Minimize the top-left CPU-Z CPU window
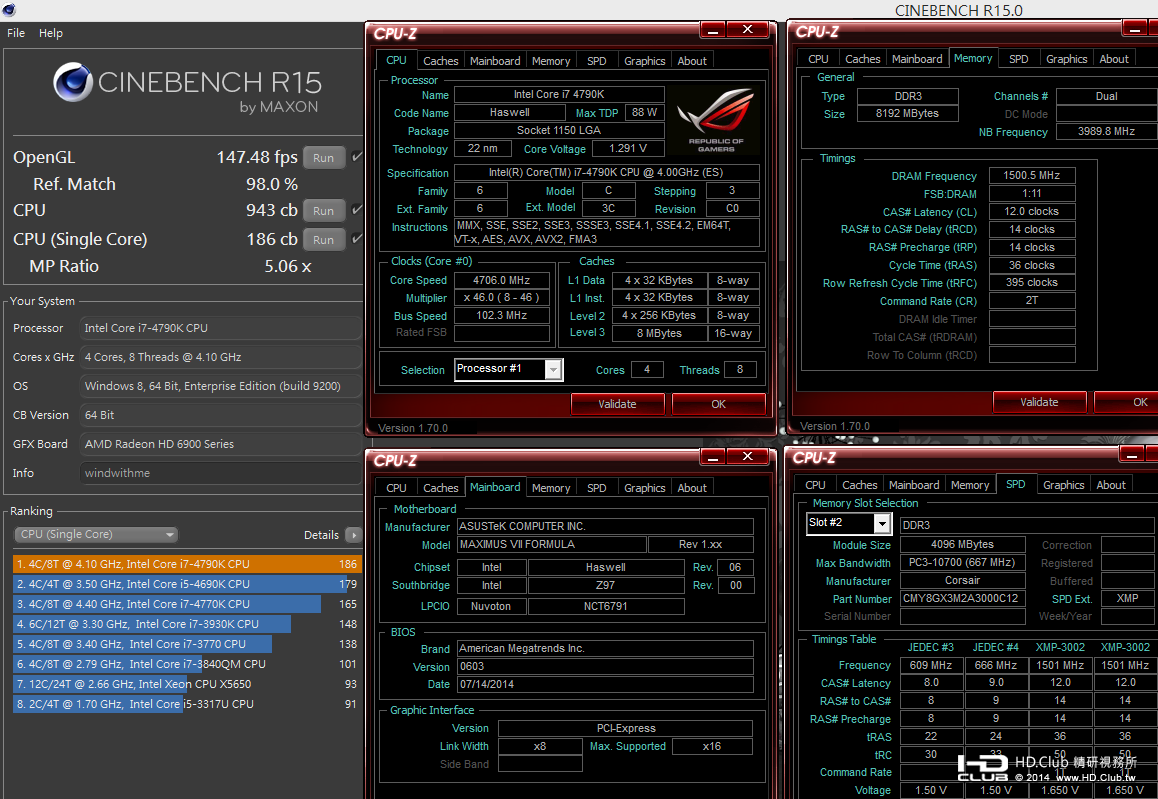1158x799 pixels. point(713,30)
